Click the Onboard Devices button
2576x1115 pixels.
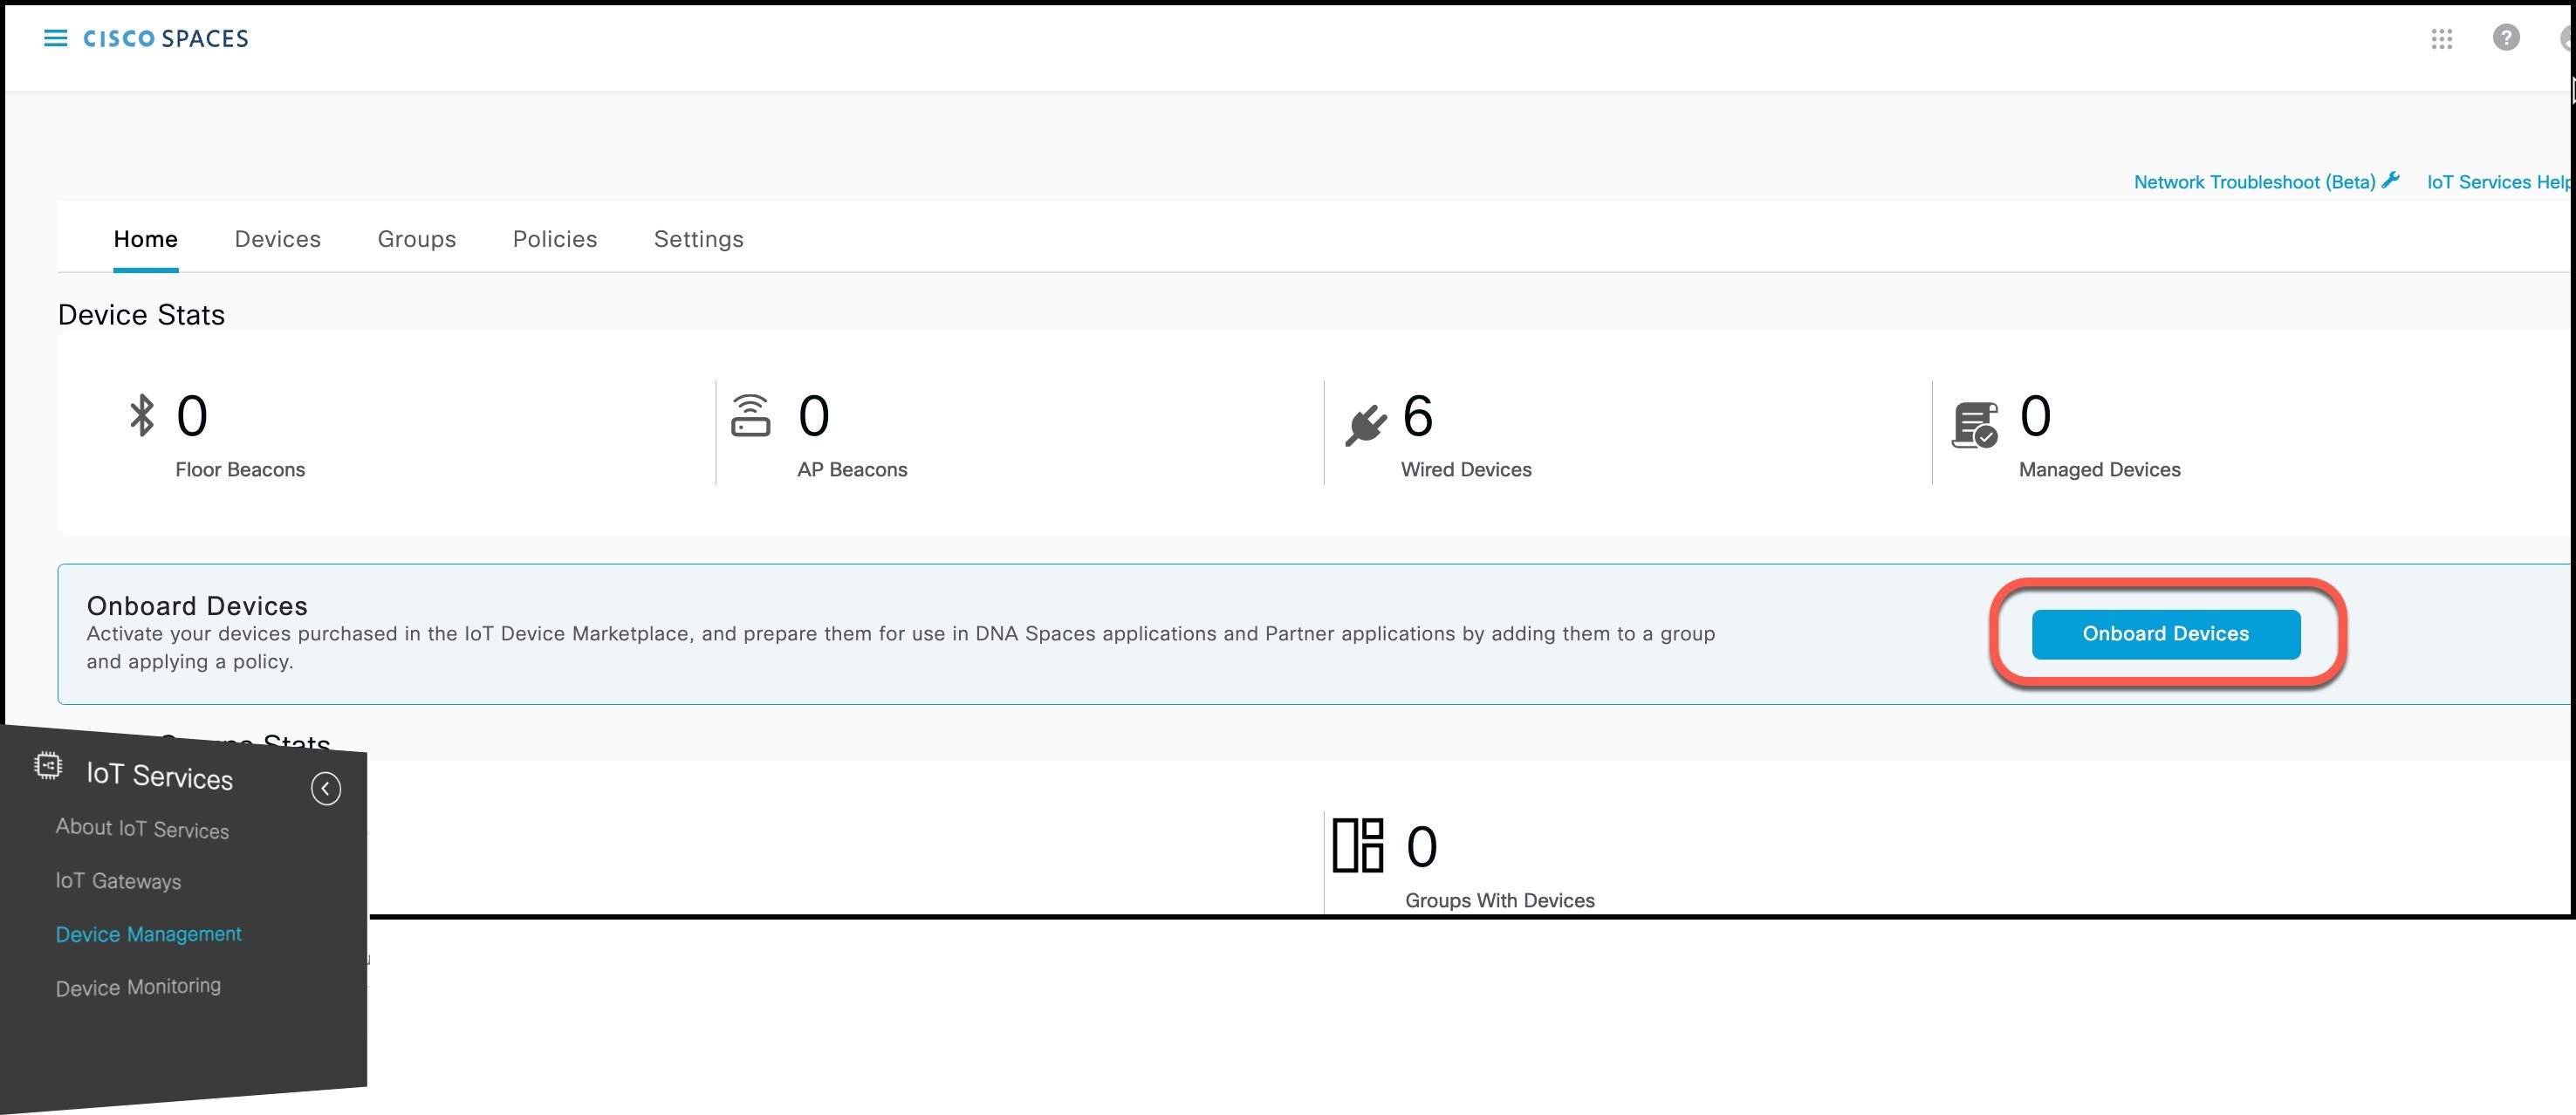coord(2164,633)
